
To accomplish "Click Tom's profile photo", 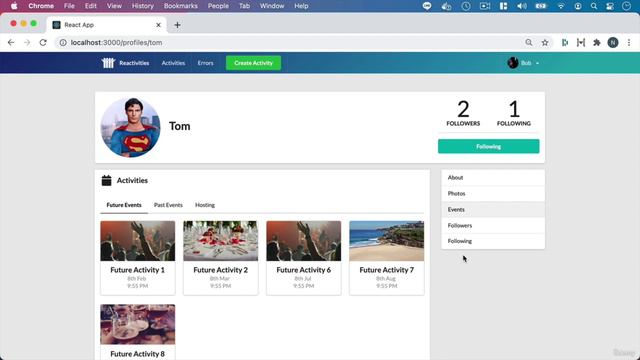I will pos(131,127).
